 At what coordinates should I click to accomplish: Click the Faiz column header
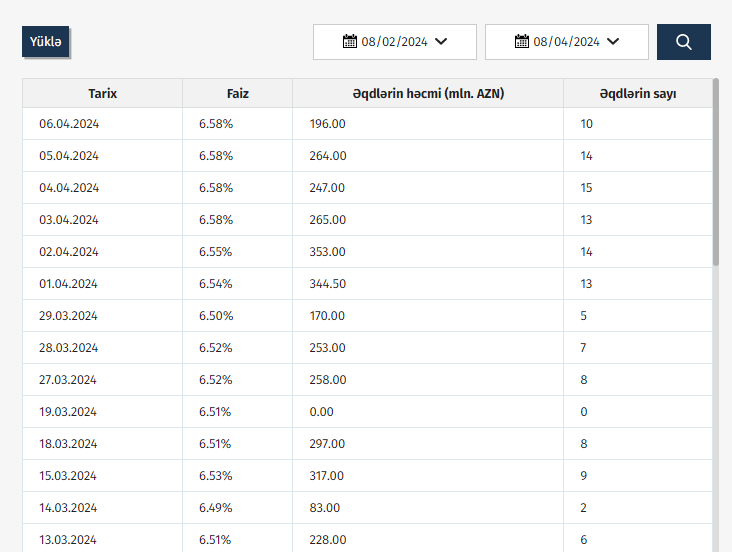(237, 94)
